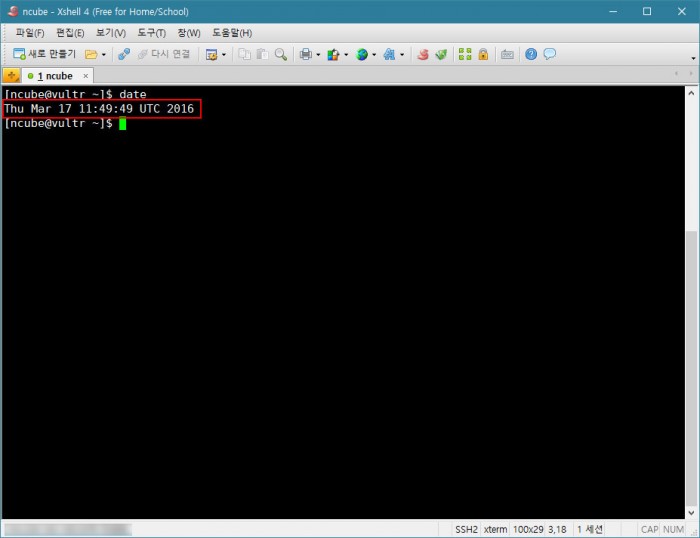700x538 pixels.
Task: Click the find magnifier icon
Action: tap(281, 54)
